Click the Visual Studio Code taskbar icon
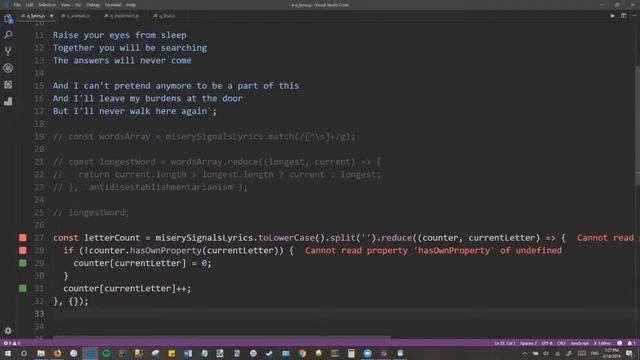The width and height of the screenshot is (640, 360). coord(90,353)
